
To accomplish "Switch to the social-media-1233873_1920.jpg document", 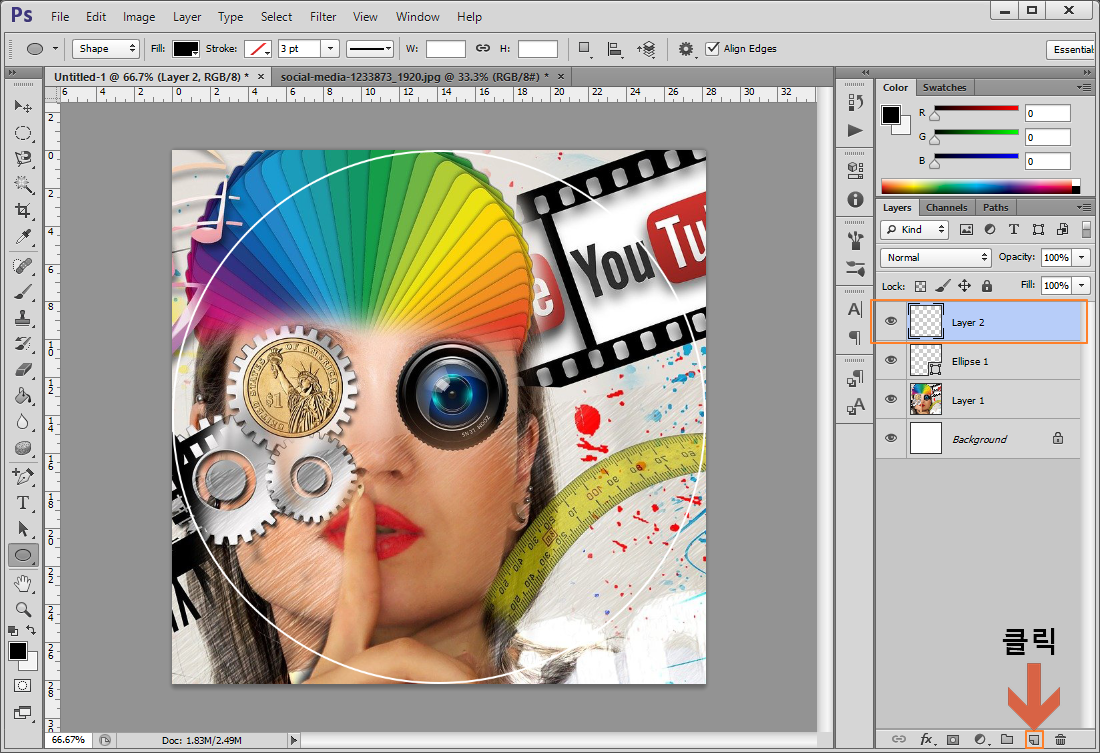I will [x=414, y=76].
